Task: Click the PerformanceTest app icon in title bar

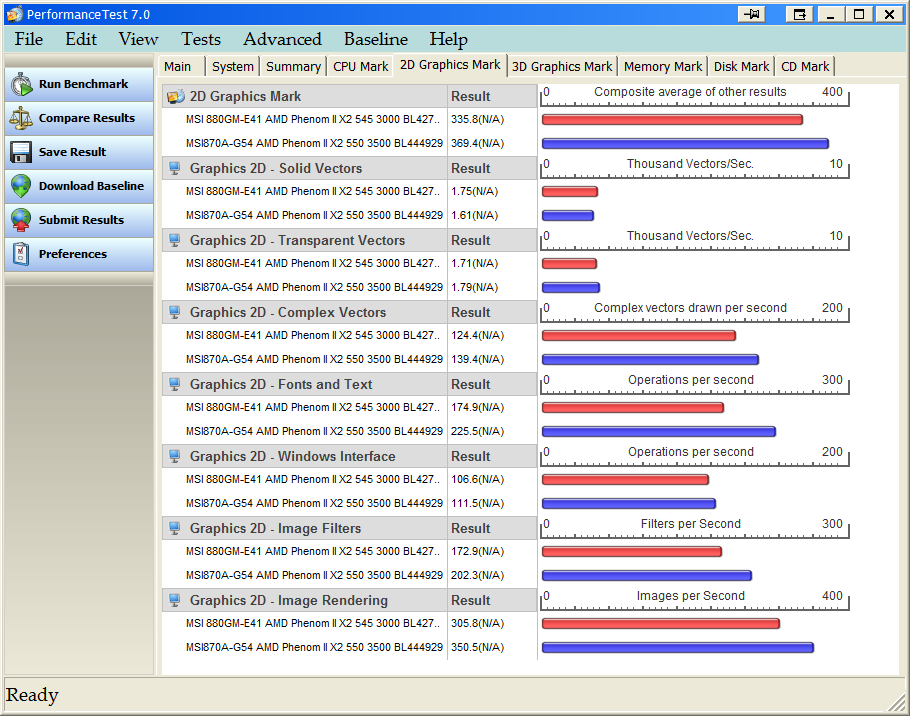Action: click(x=15, y=14)
